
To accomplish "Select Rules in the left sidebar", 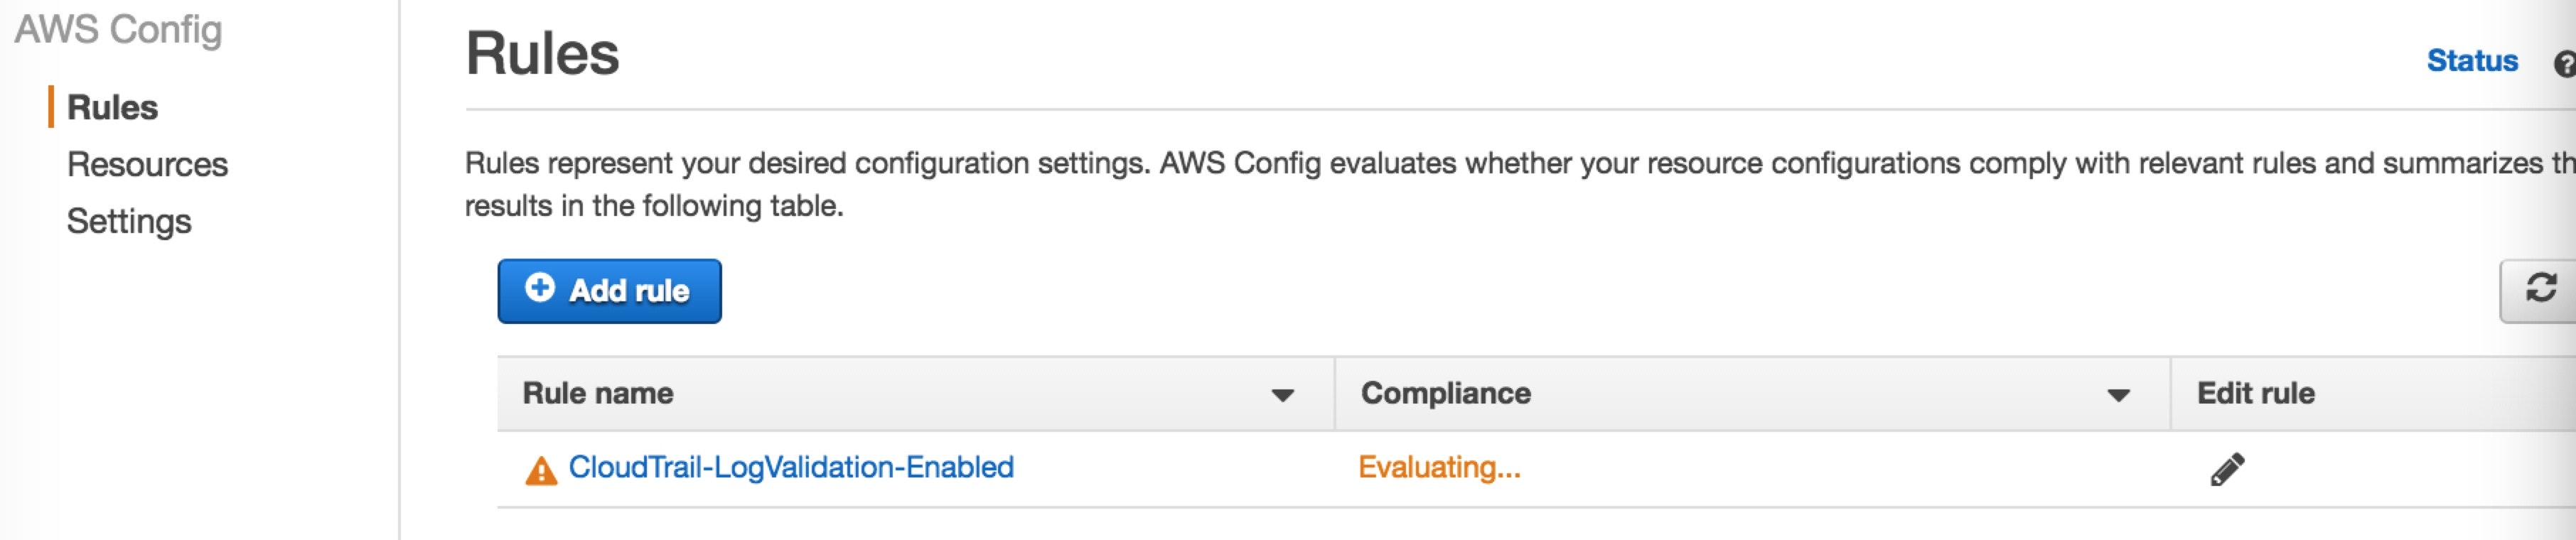I will click(112, 107).
